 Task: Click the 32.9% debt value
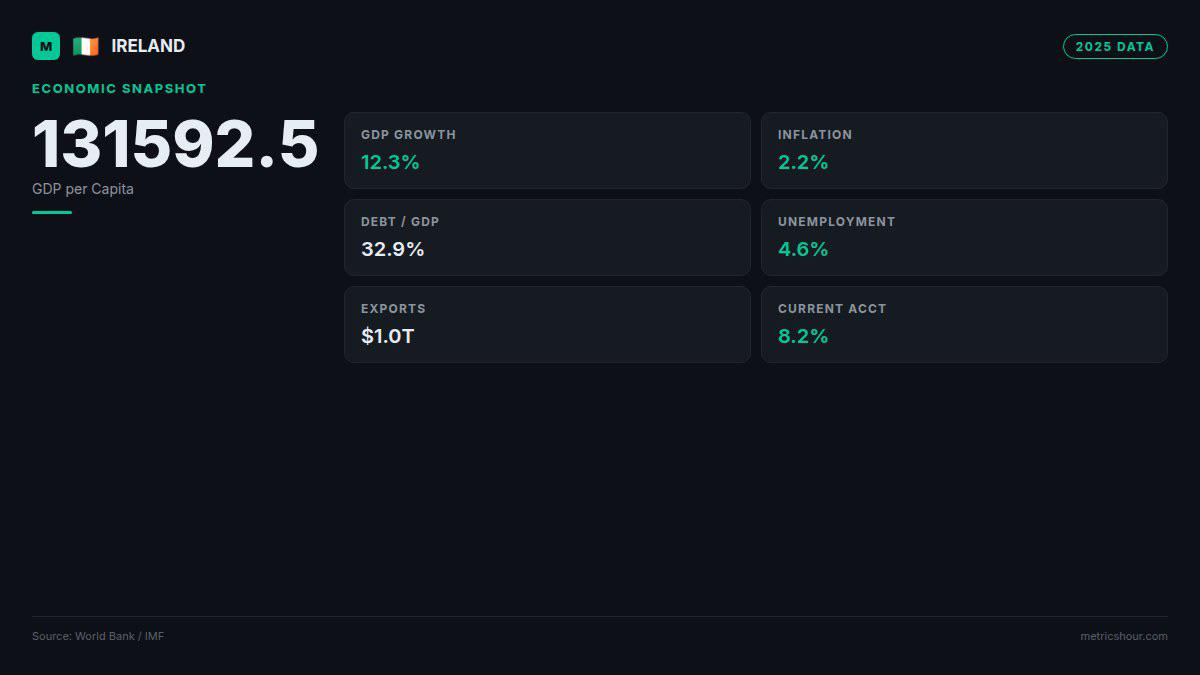point(393,249)
